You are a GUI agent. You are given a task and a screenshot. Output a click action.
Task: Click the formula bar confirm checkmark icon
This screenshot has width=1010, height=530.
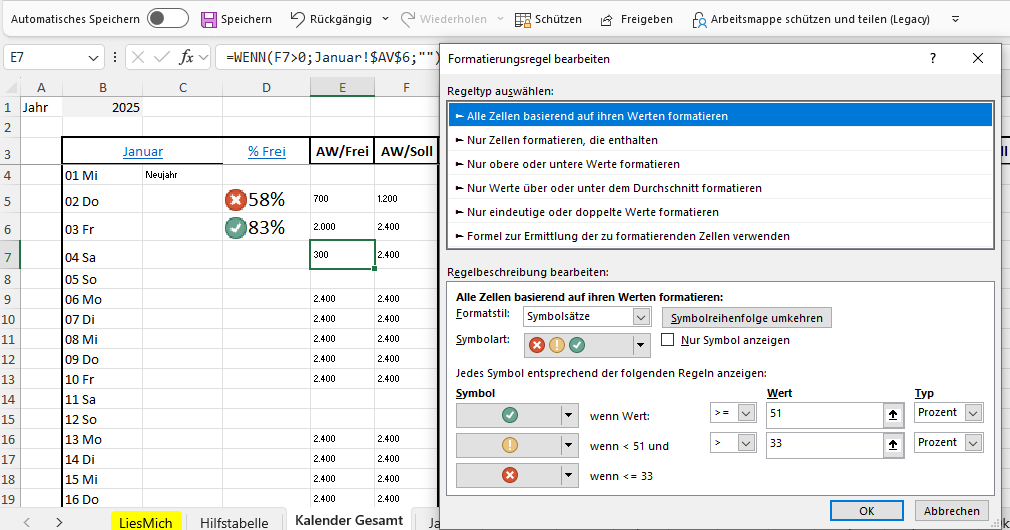click(162, 58)
